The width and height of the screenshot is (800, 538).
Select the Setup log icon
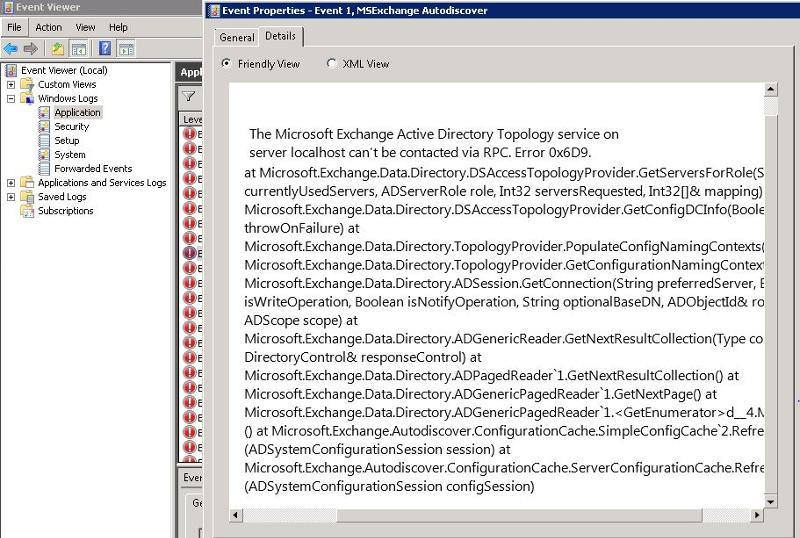[44, 140]
